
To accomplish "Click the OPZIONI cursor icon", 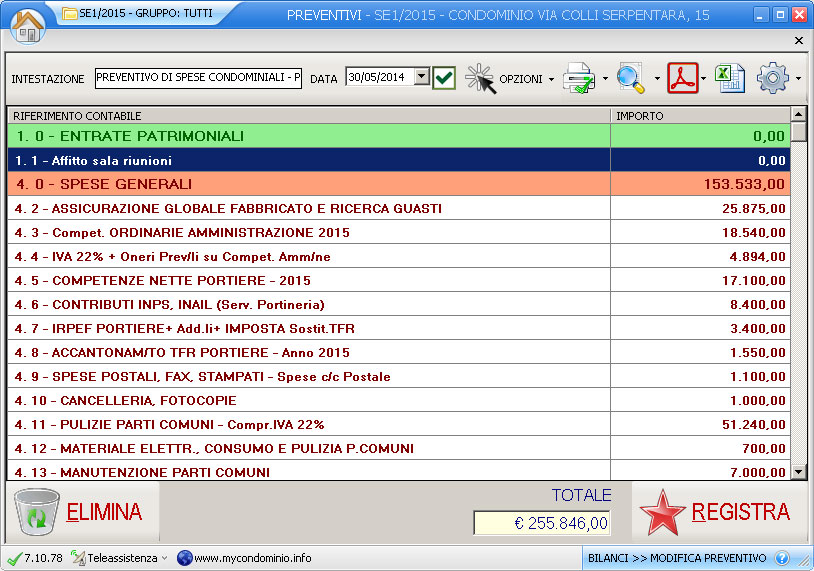I will pyautogui.click(x=480, y=78).
